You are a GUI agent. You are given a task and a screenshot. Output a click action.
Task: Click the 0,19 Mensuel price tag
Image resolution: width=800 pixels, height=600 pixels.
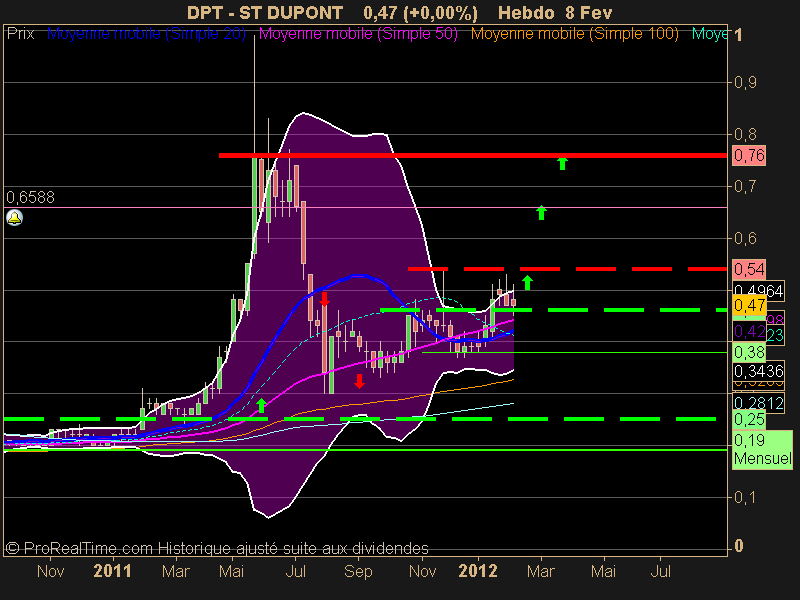[x=762, y=449]
